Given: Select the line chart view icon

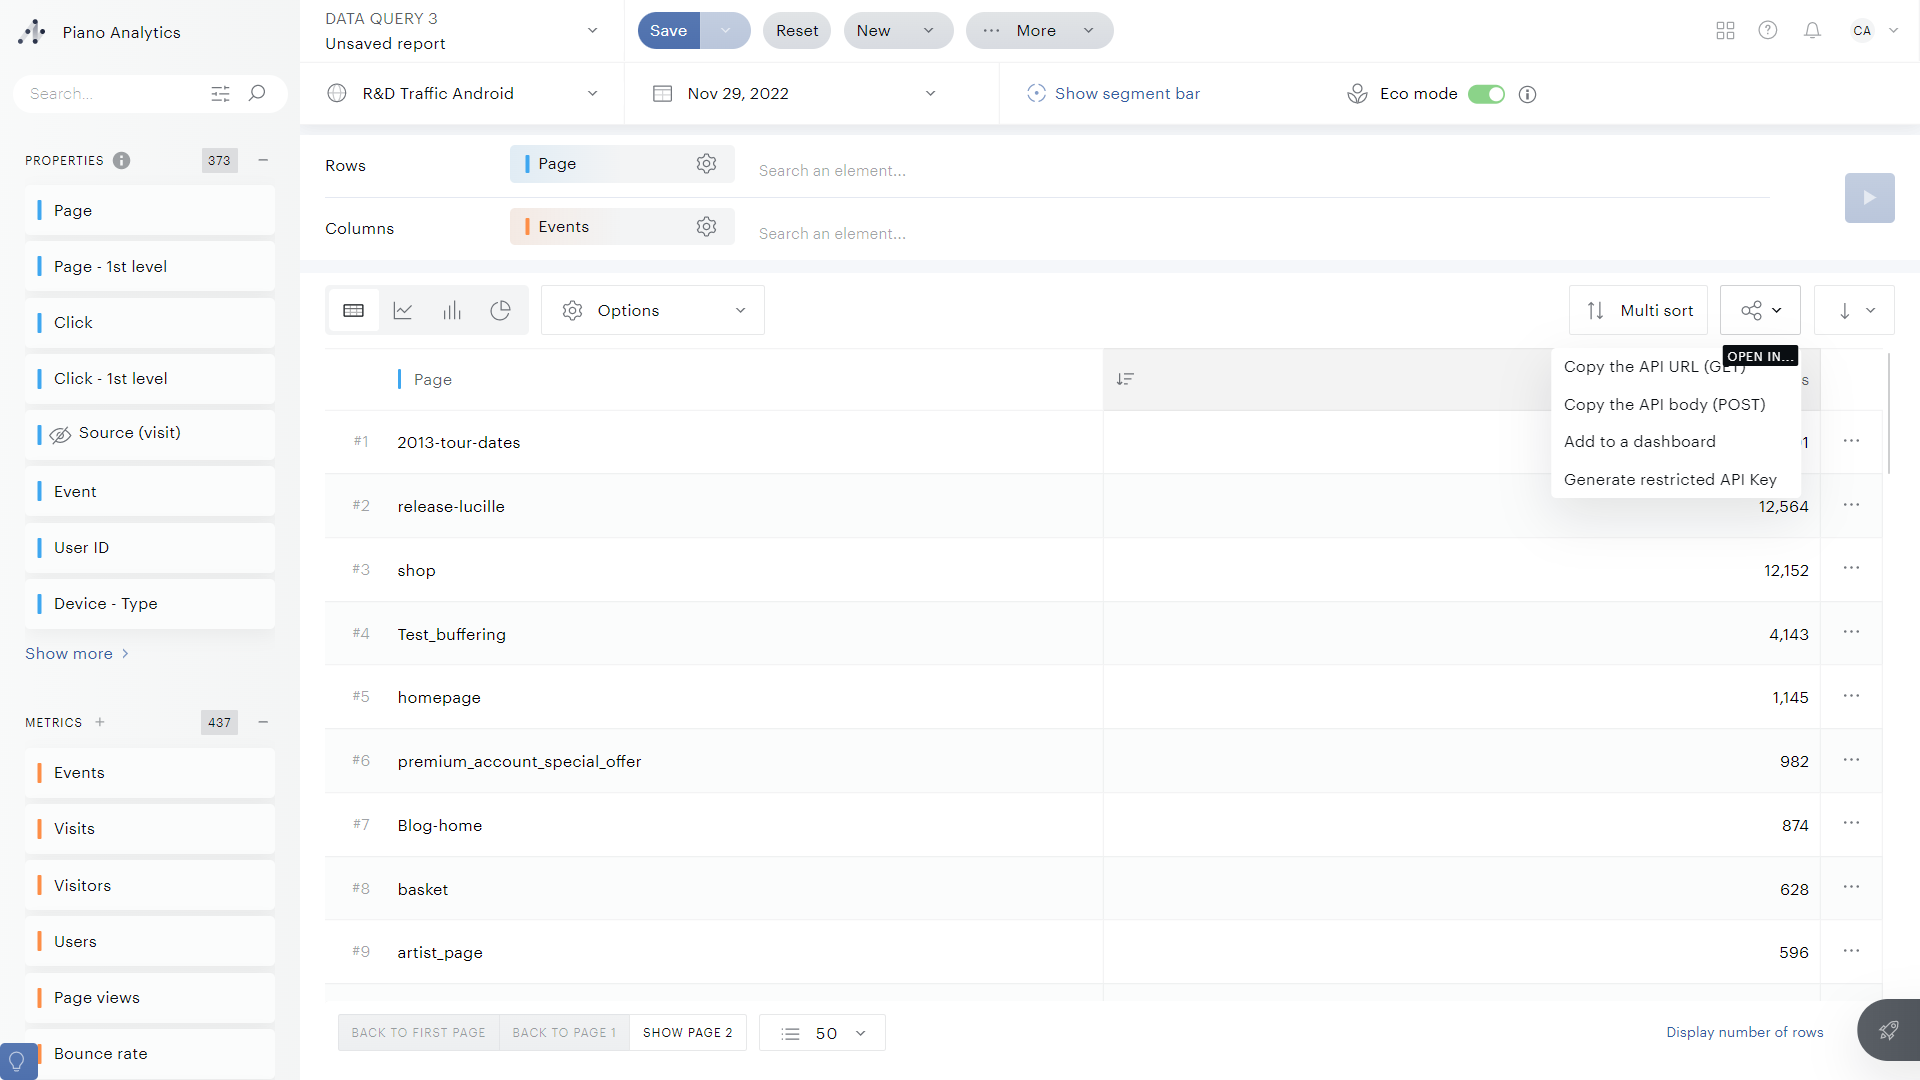Looking at the screenshot, I should point(404,310).
